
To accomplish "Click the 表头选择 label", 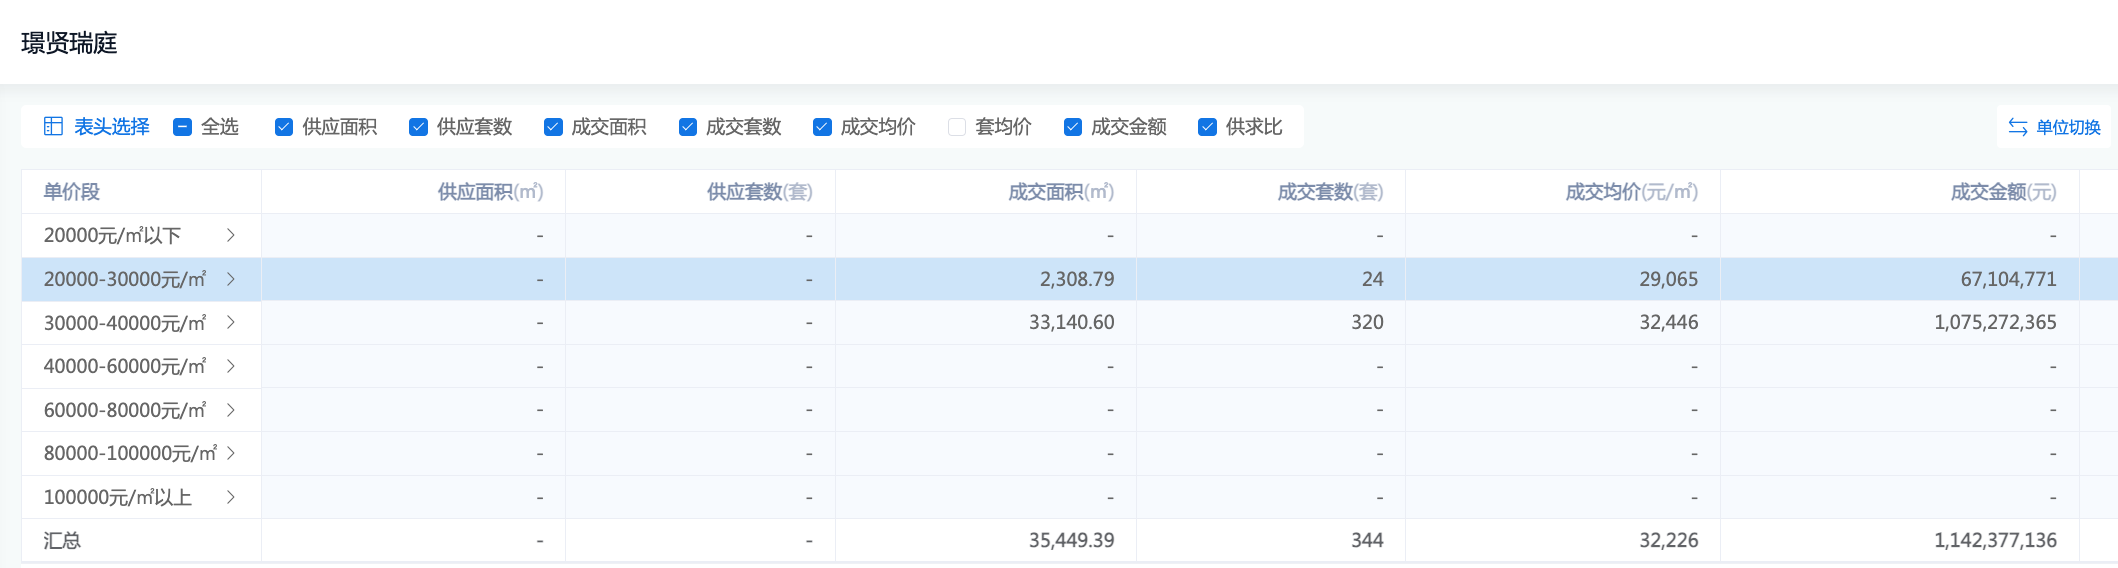I will click(111, 127).
